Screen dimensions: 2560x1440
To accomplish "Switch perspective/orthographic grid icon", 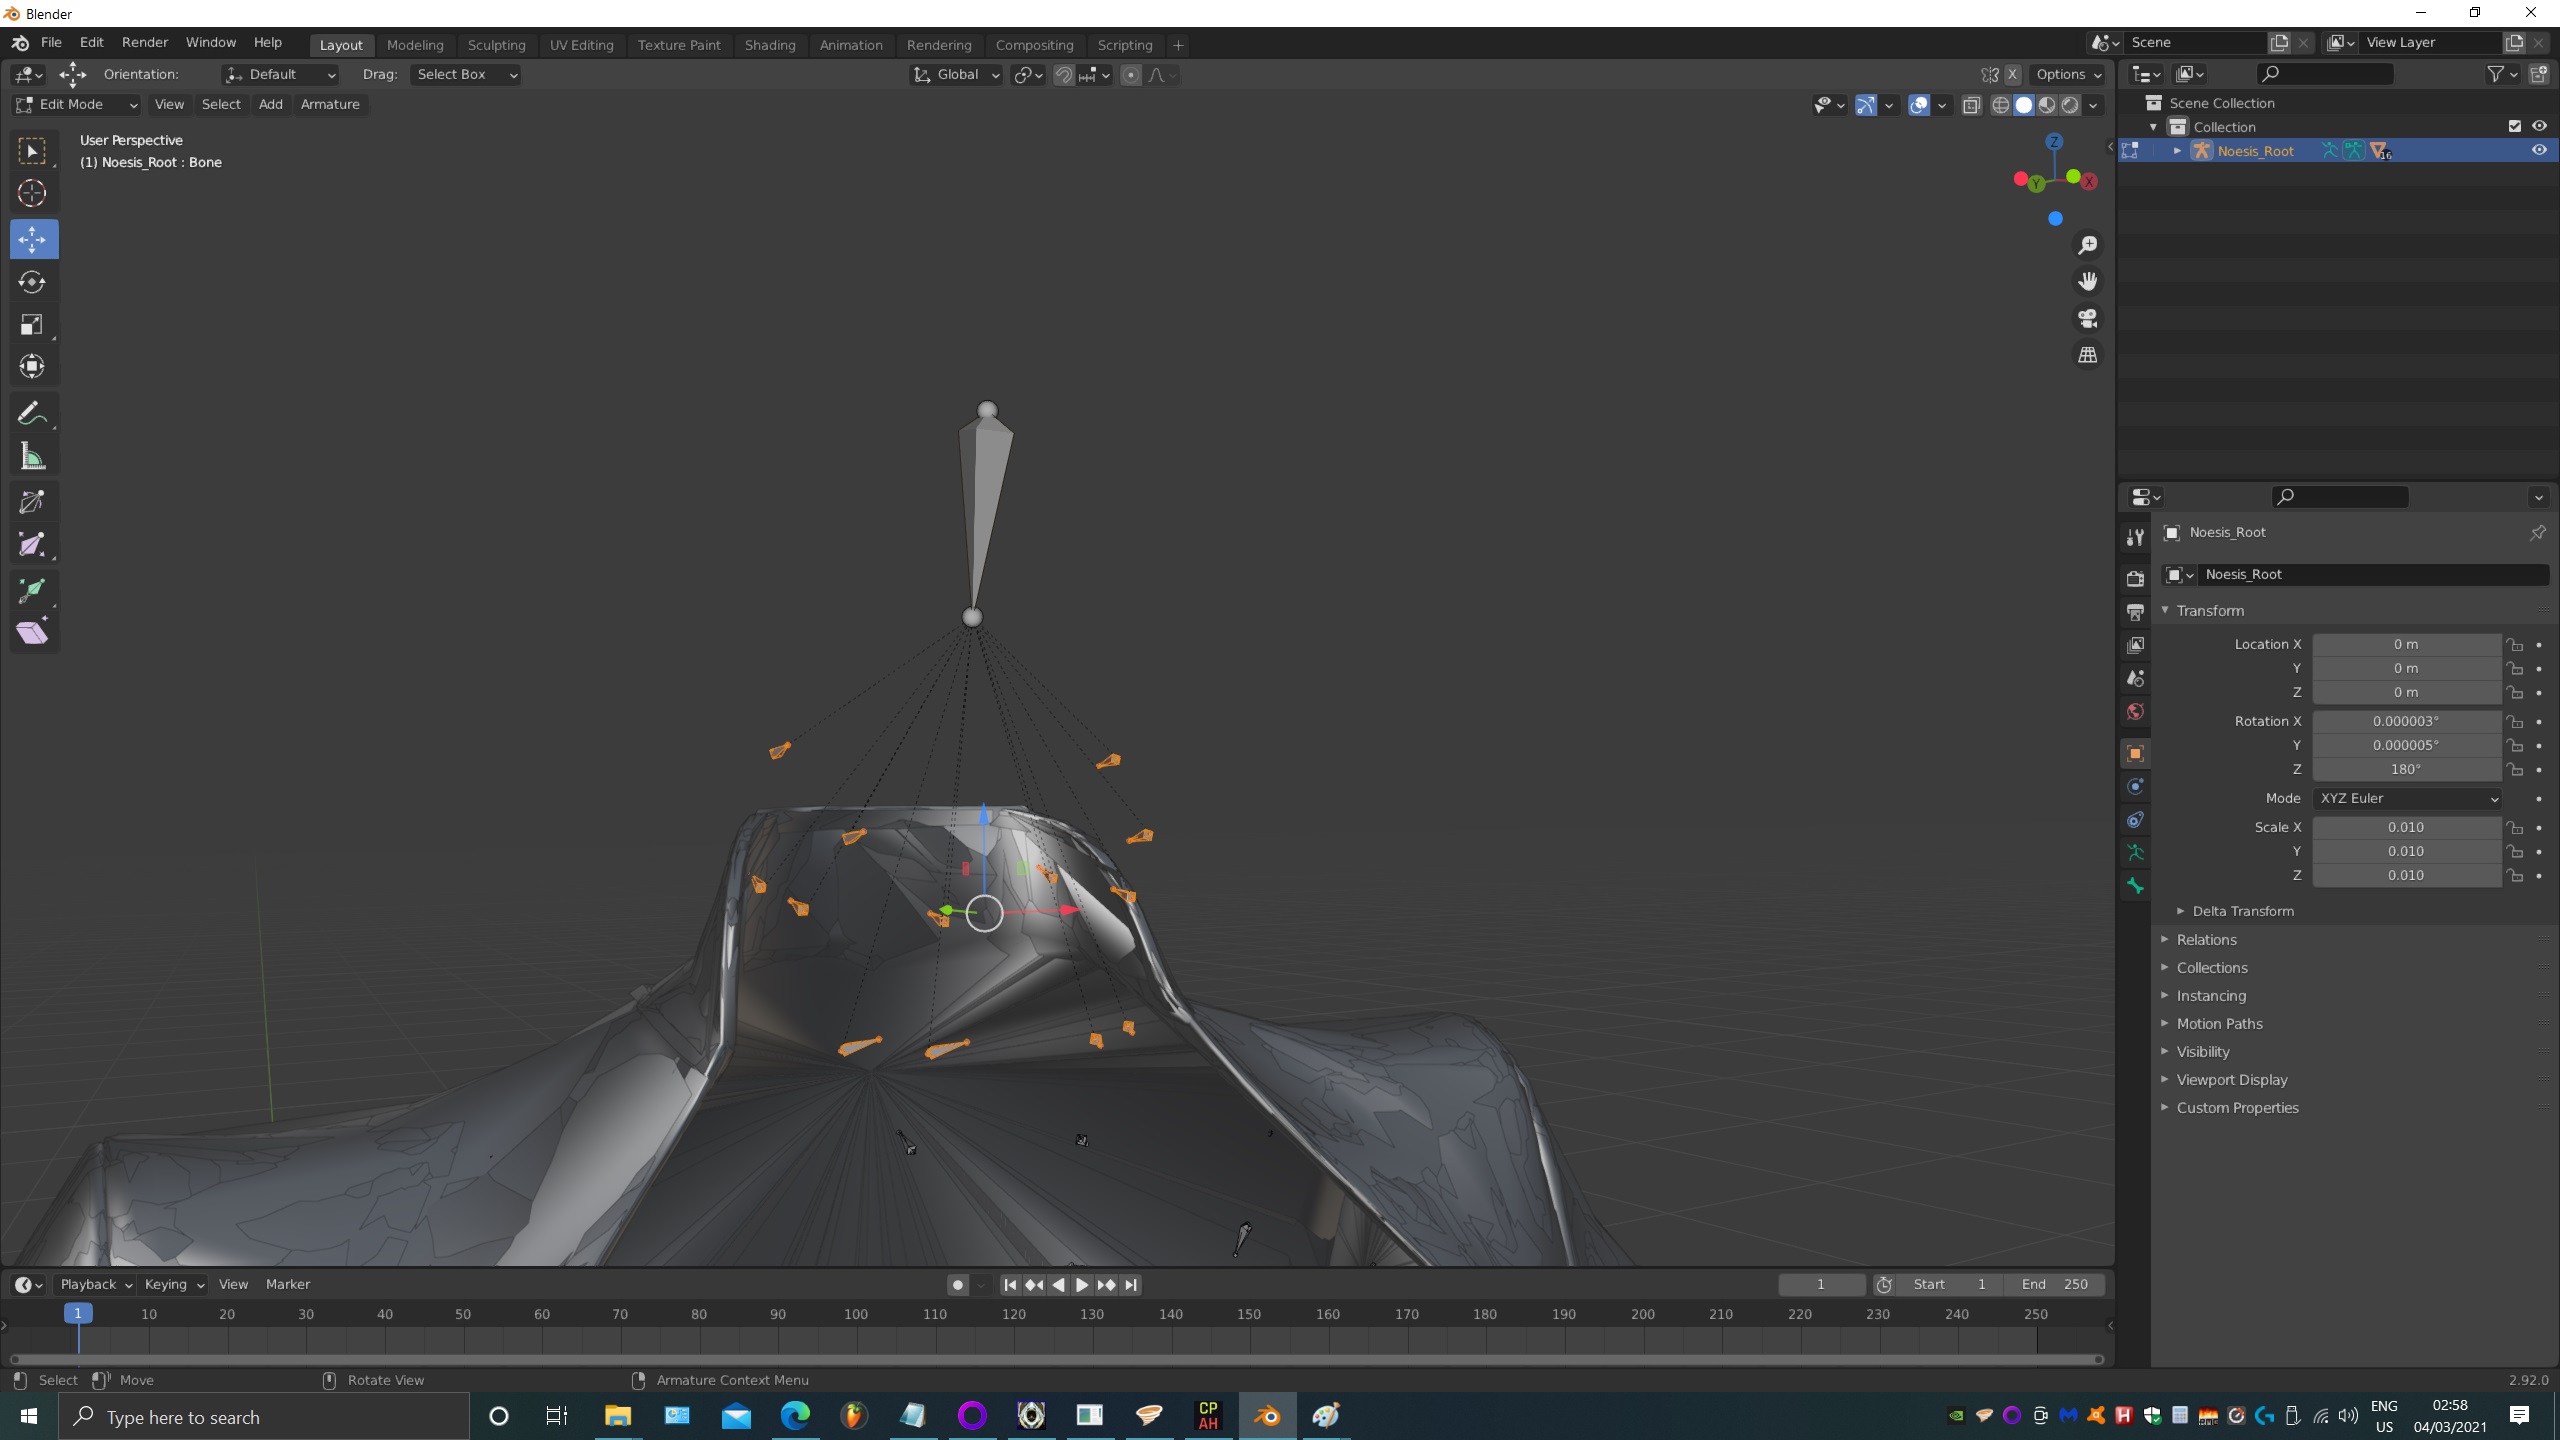I will (2087, 355).
